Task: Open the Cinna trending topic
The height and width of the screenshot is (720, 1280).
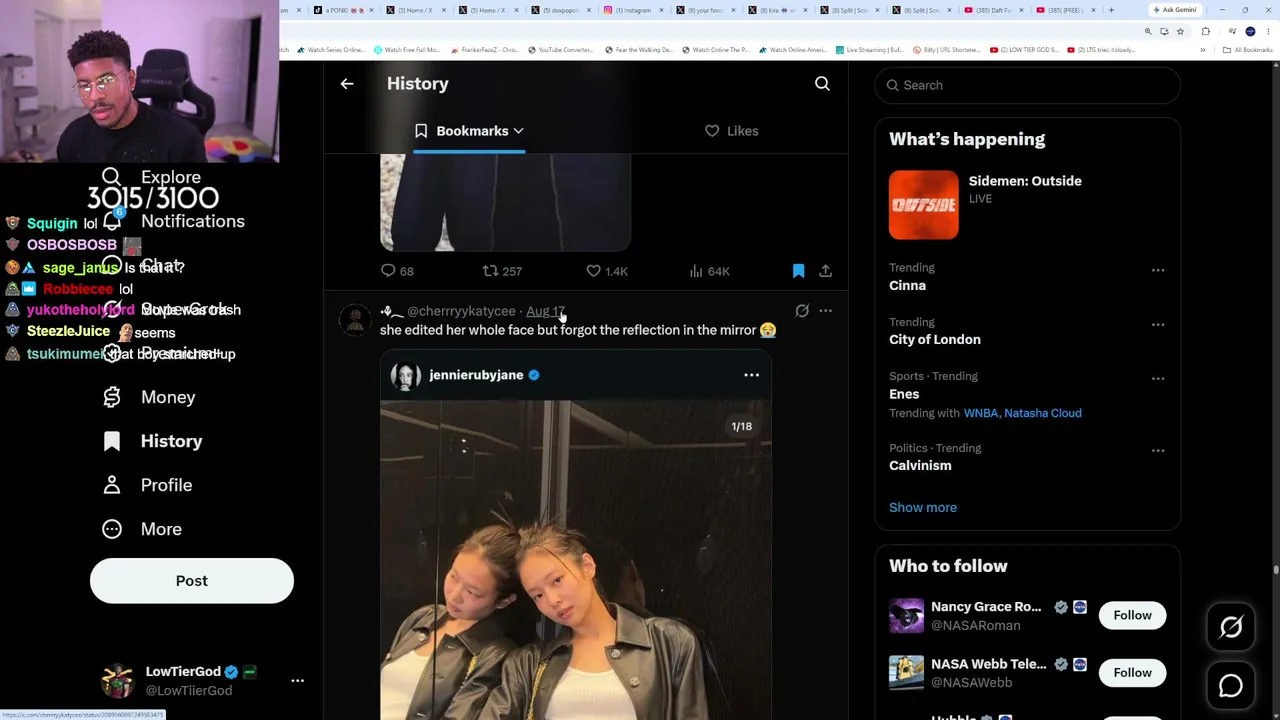Action: coord(907,285)
